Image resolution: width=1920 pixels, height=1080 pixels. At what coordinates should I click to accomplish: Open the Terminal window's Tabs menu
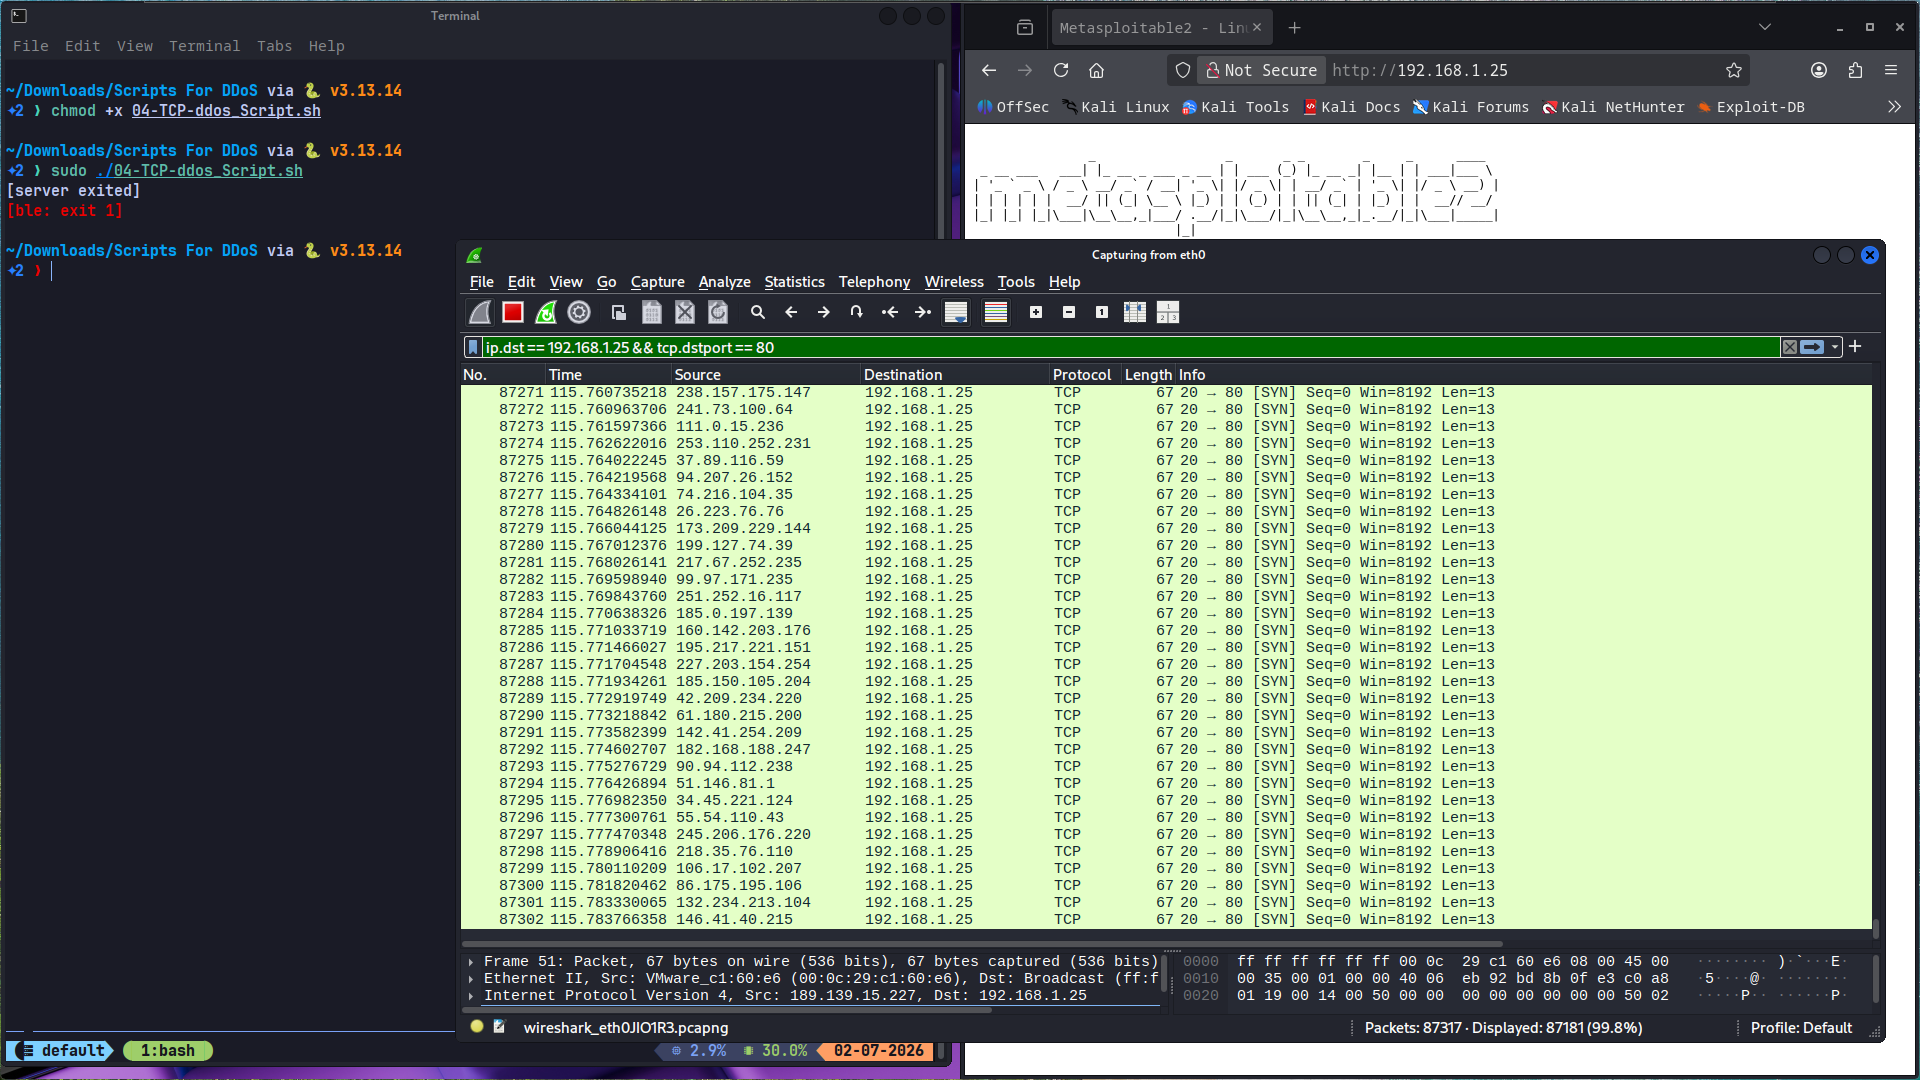point(275,46)
